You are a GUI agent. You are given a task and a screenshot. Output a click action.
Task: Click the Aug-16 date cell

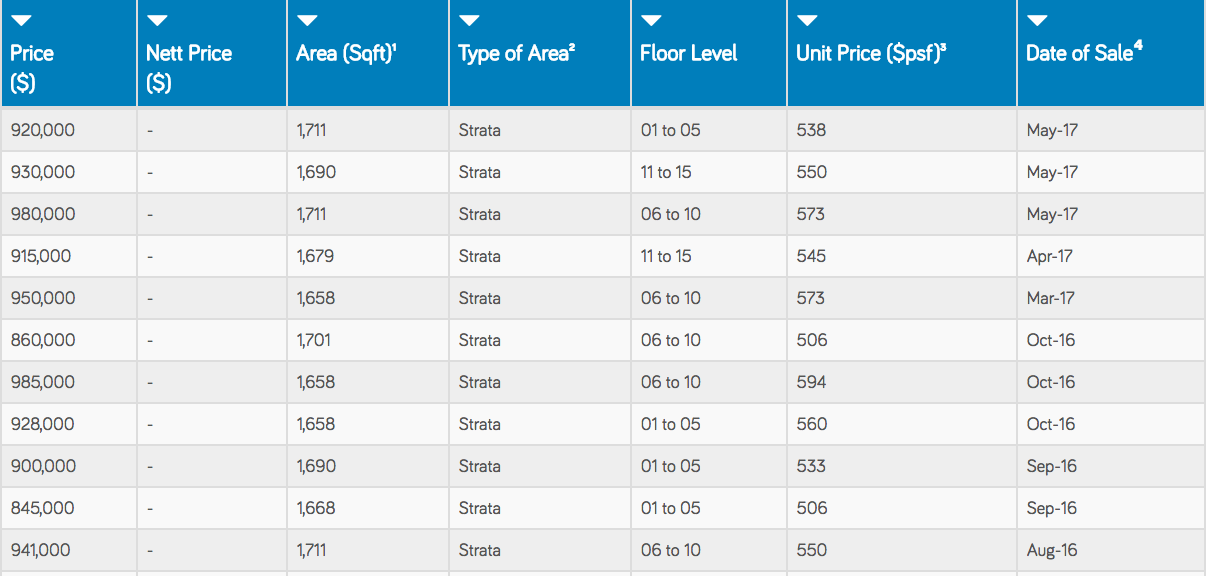(x=1111, y=550)
